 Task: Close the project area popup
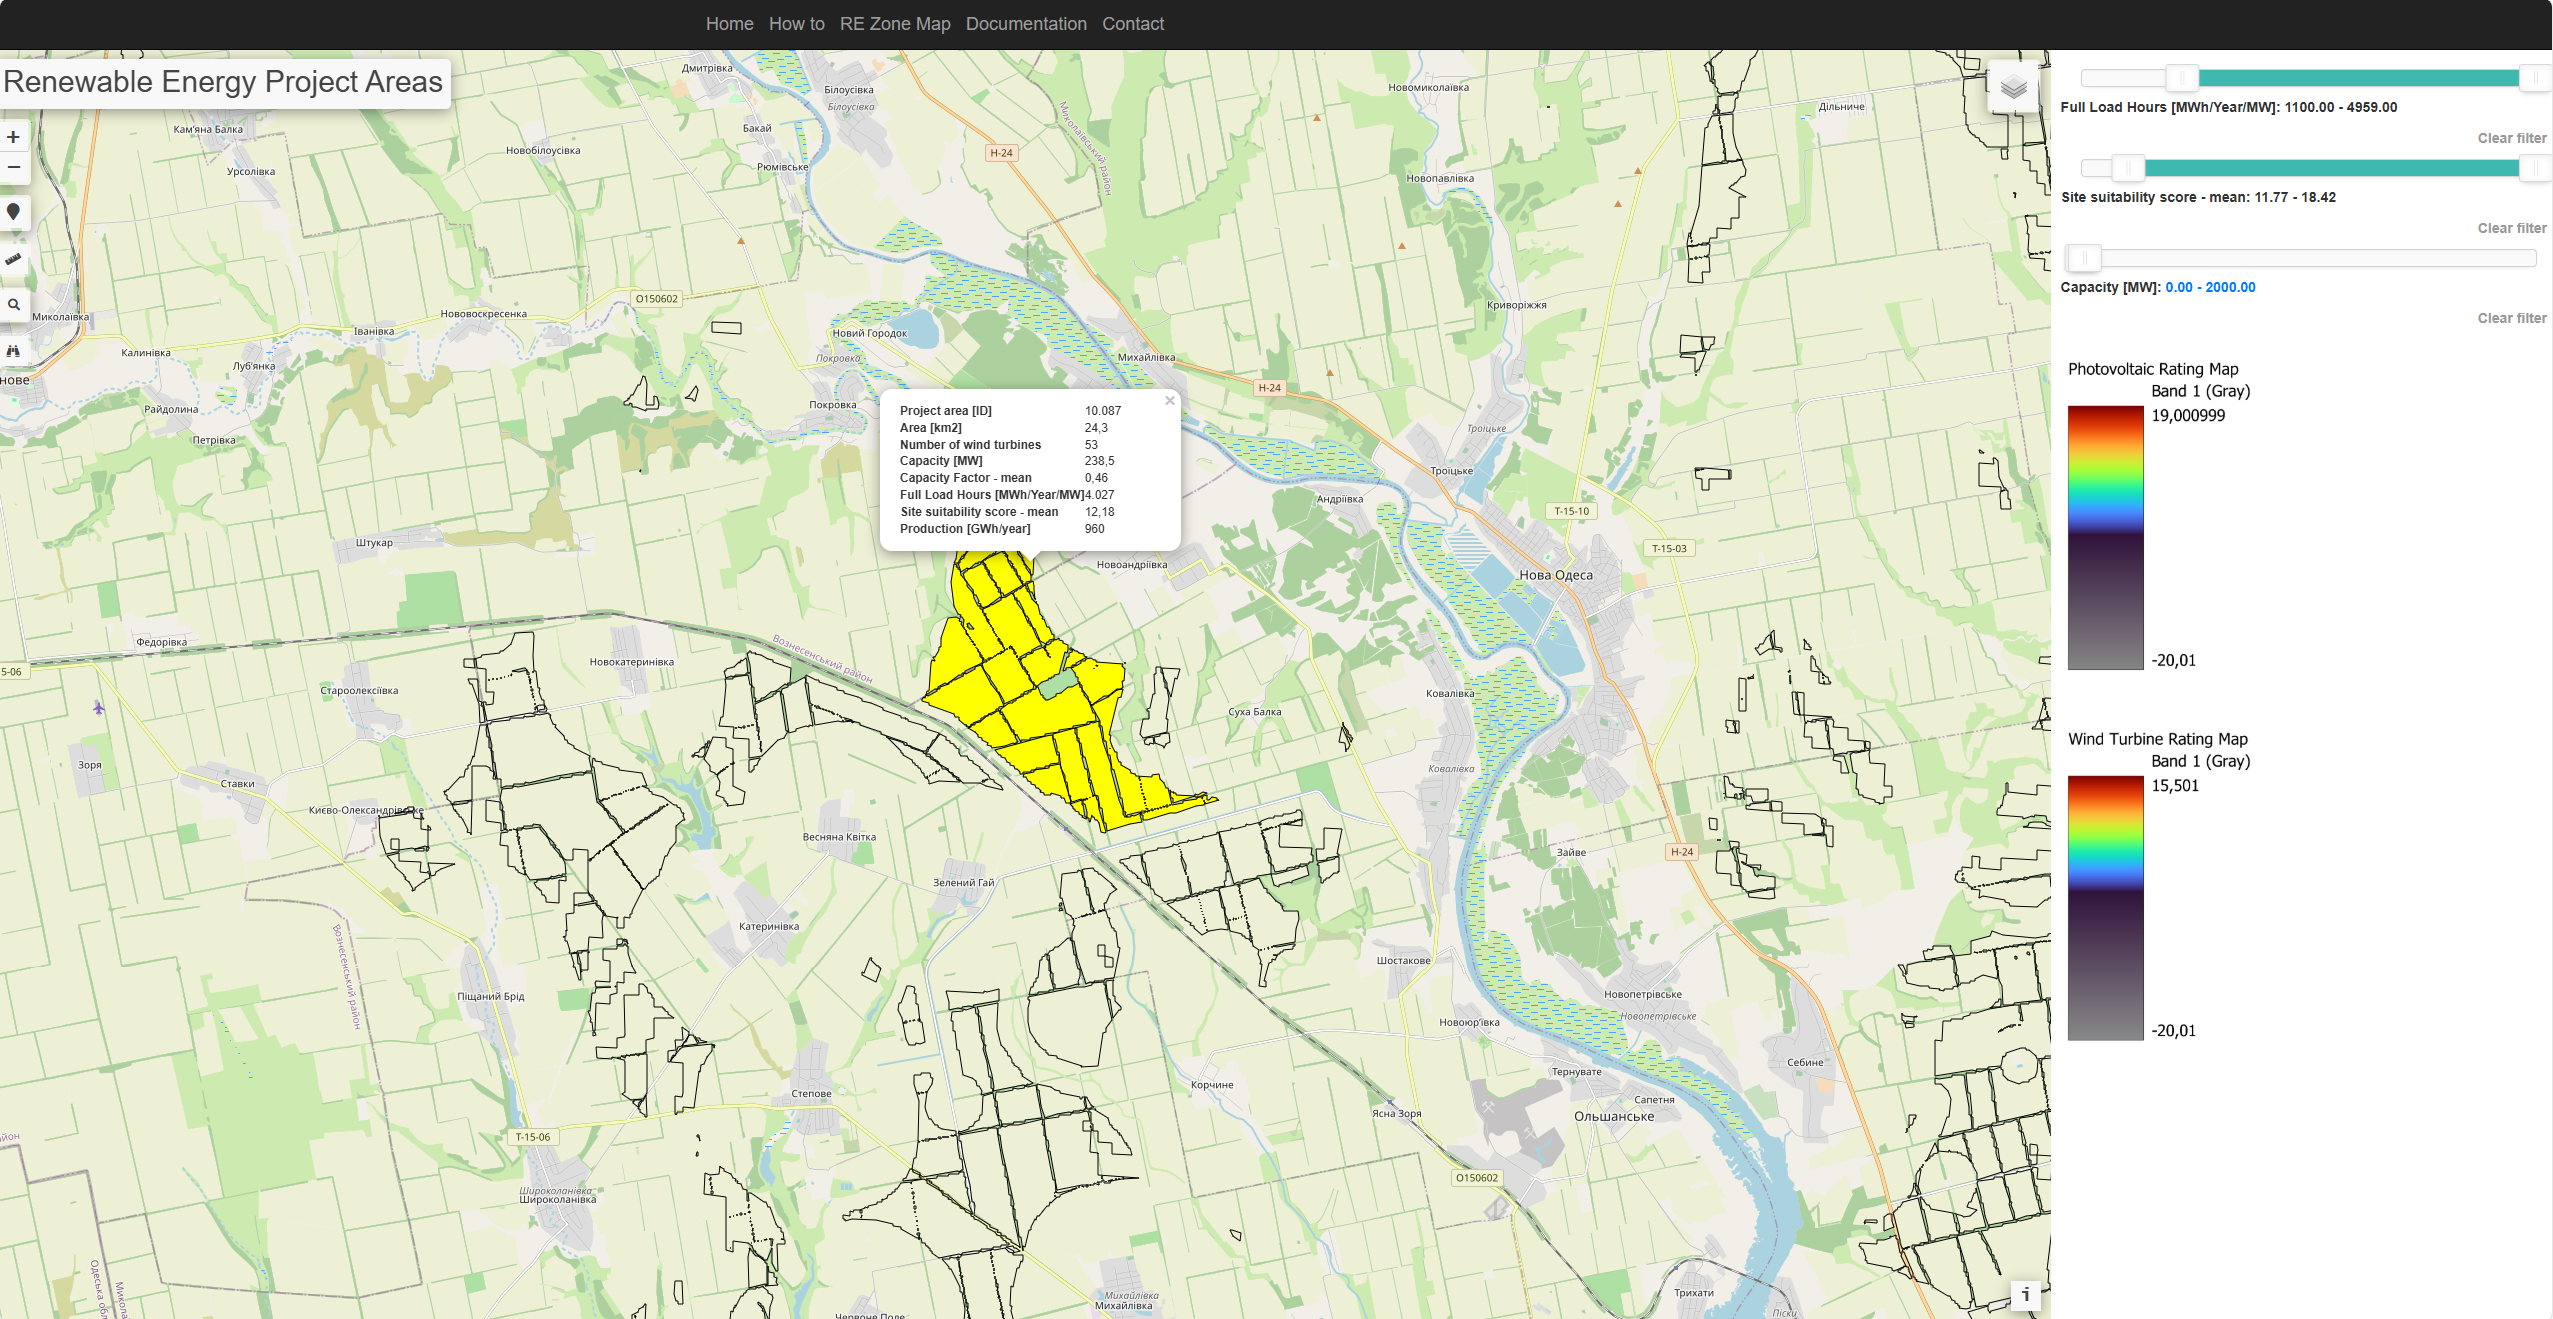coord(1169,401)
